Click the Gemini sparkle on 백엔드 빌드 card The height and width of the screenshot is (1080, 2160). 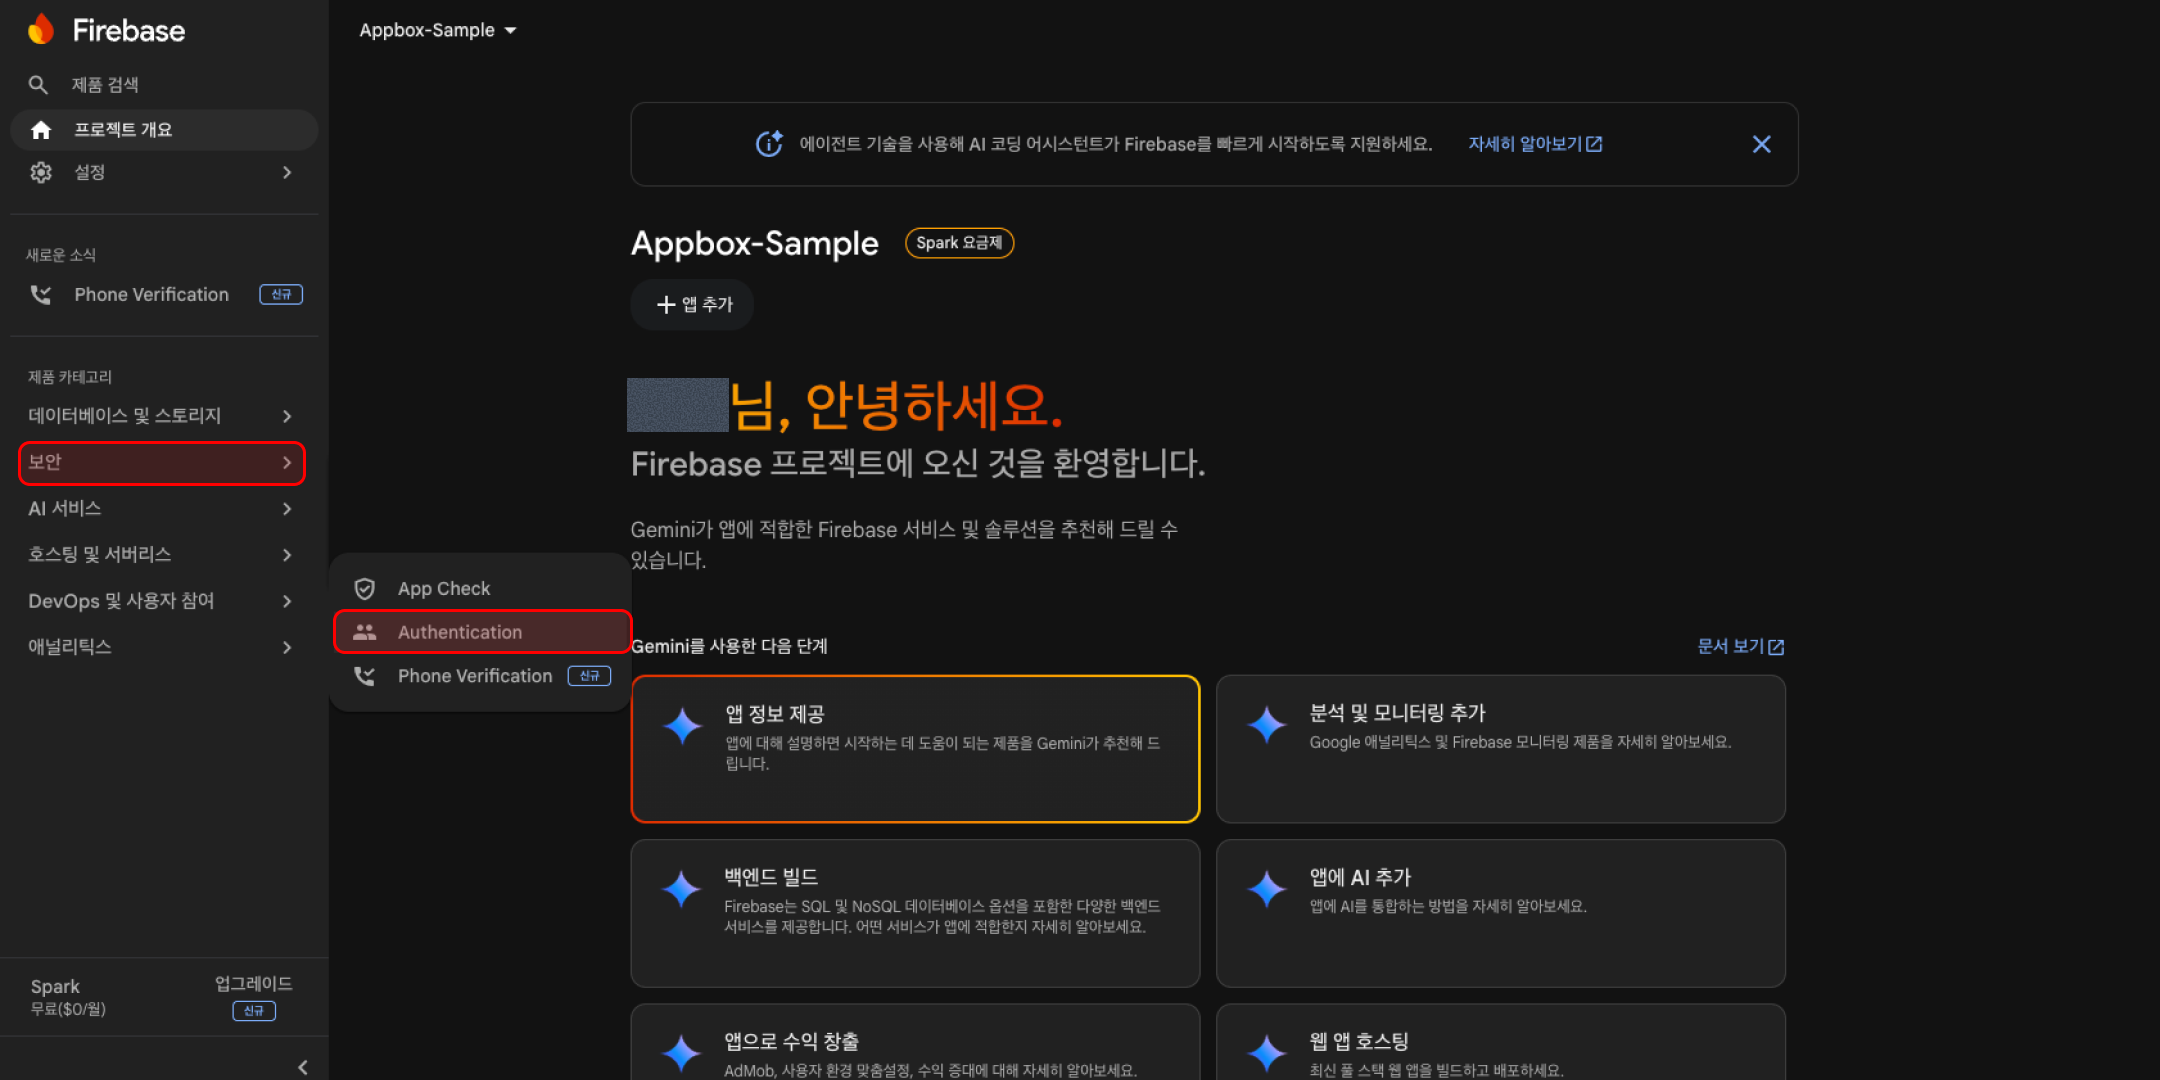coord(683,889)
